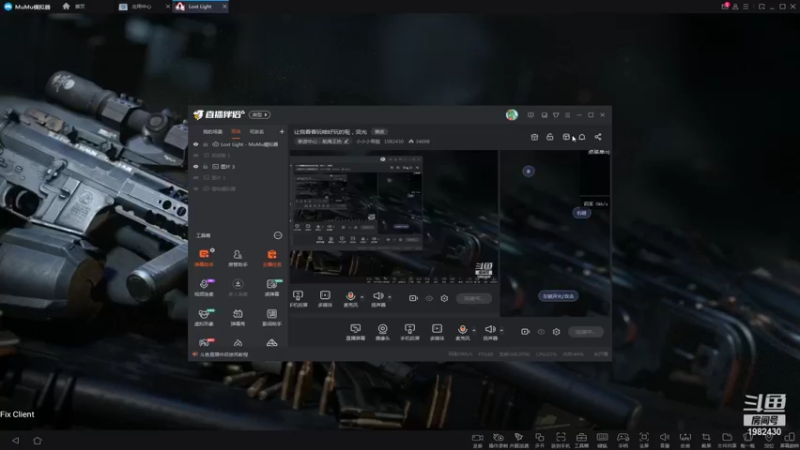800x450 pixels.
Task: Click the Android home button in MuMu
Action: [x=37, y=440]
